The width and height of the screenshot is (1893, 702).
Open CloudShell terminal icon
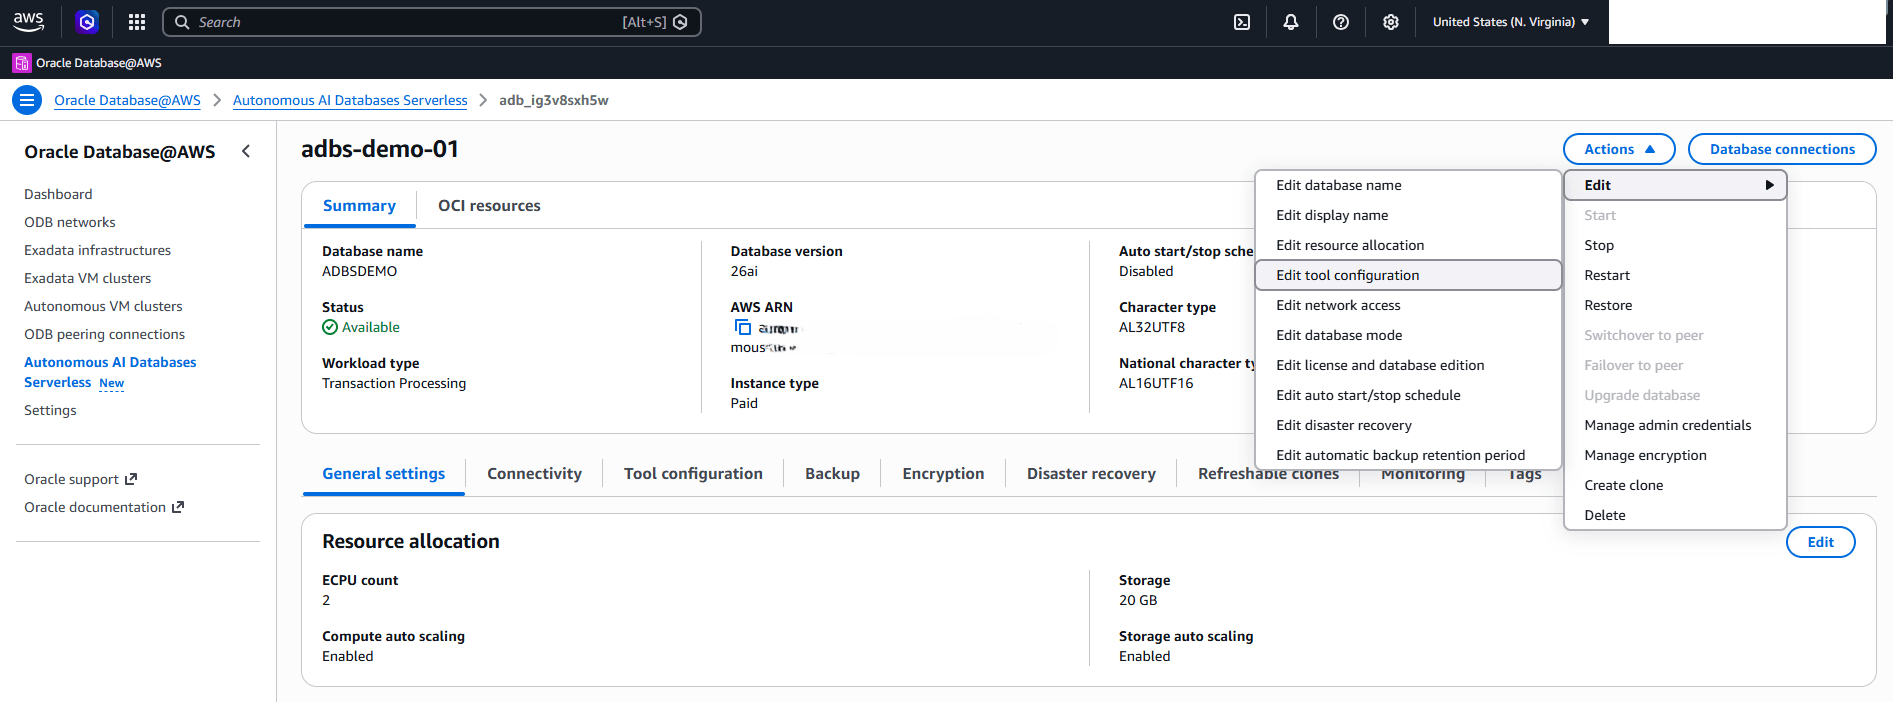click(x=1242, y=22)
